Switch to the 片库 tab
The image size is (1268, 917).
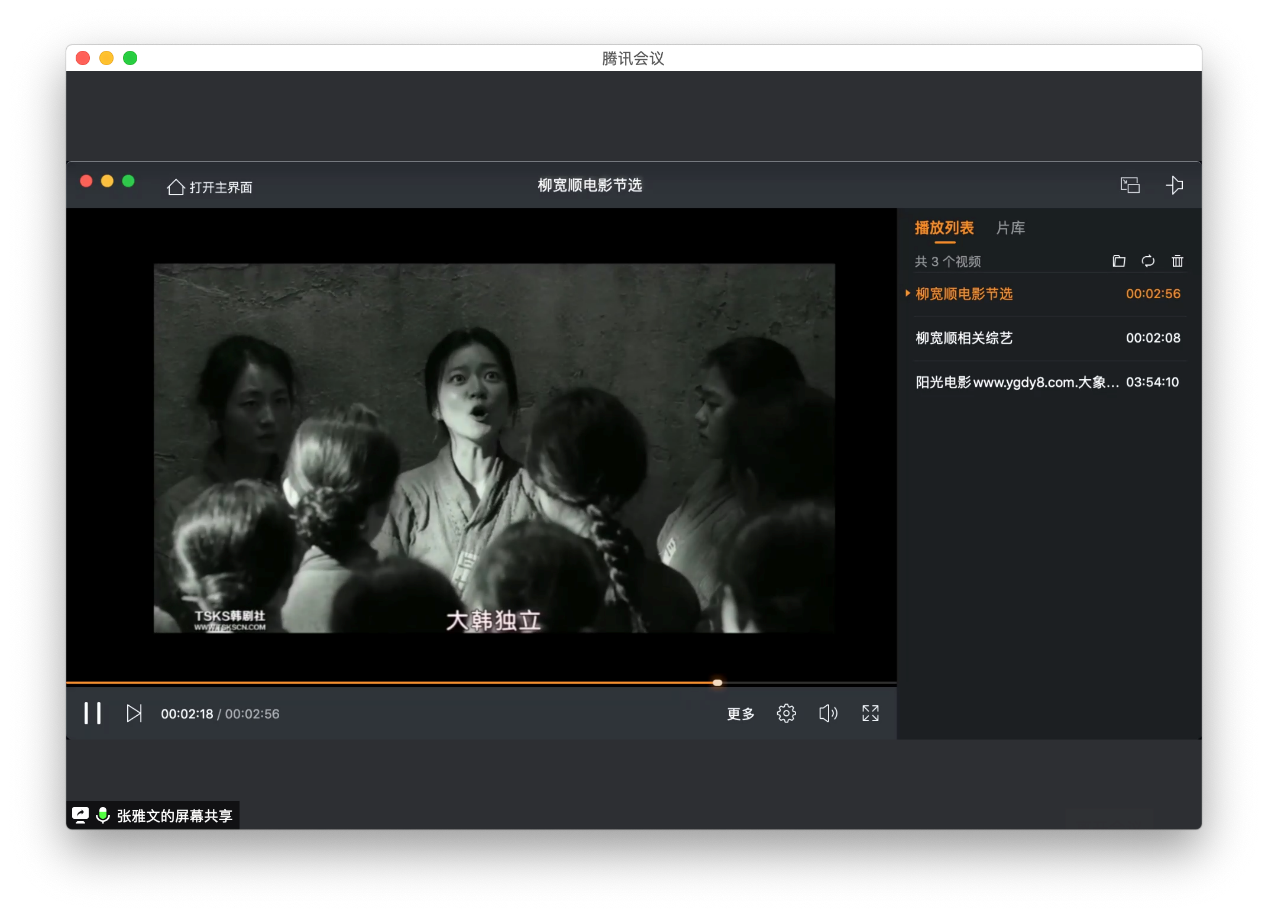[1010, 228]
